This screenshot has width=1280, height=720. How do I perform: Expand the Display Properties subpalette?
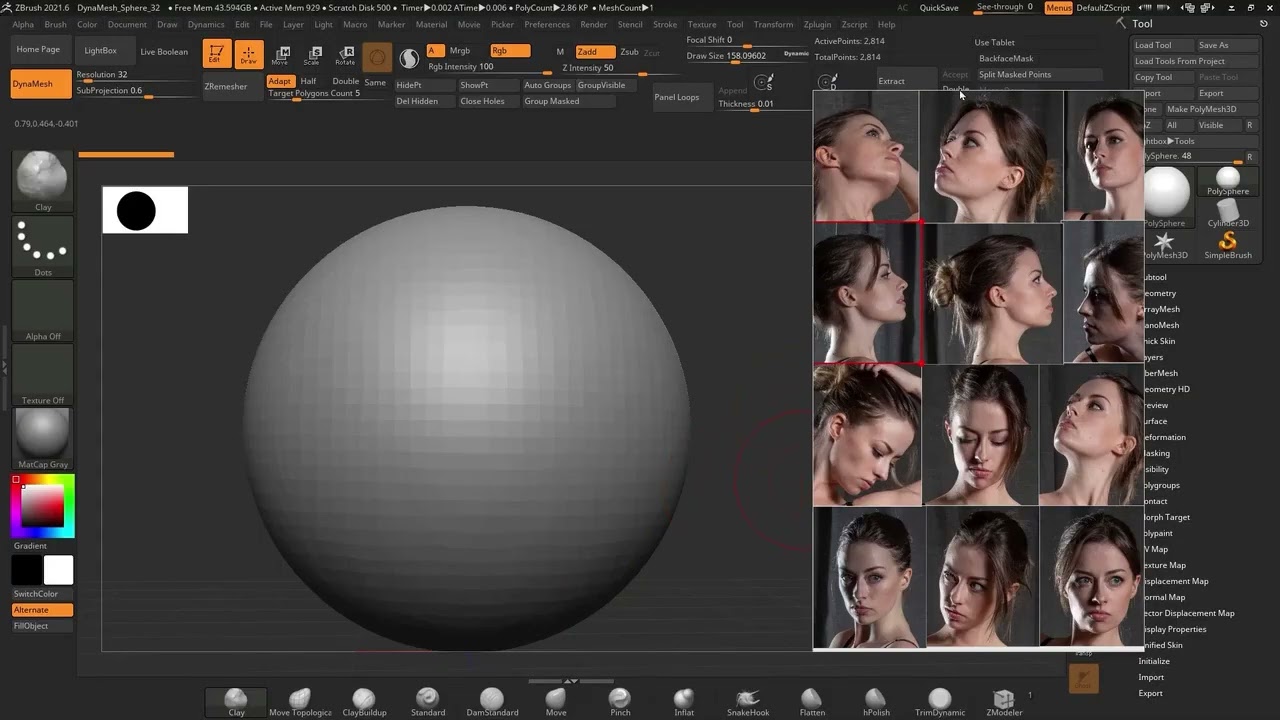[1174, 629]
